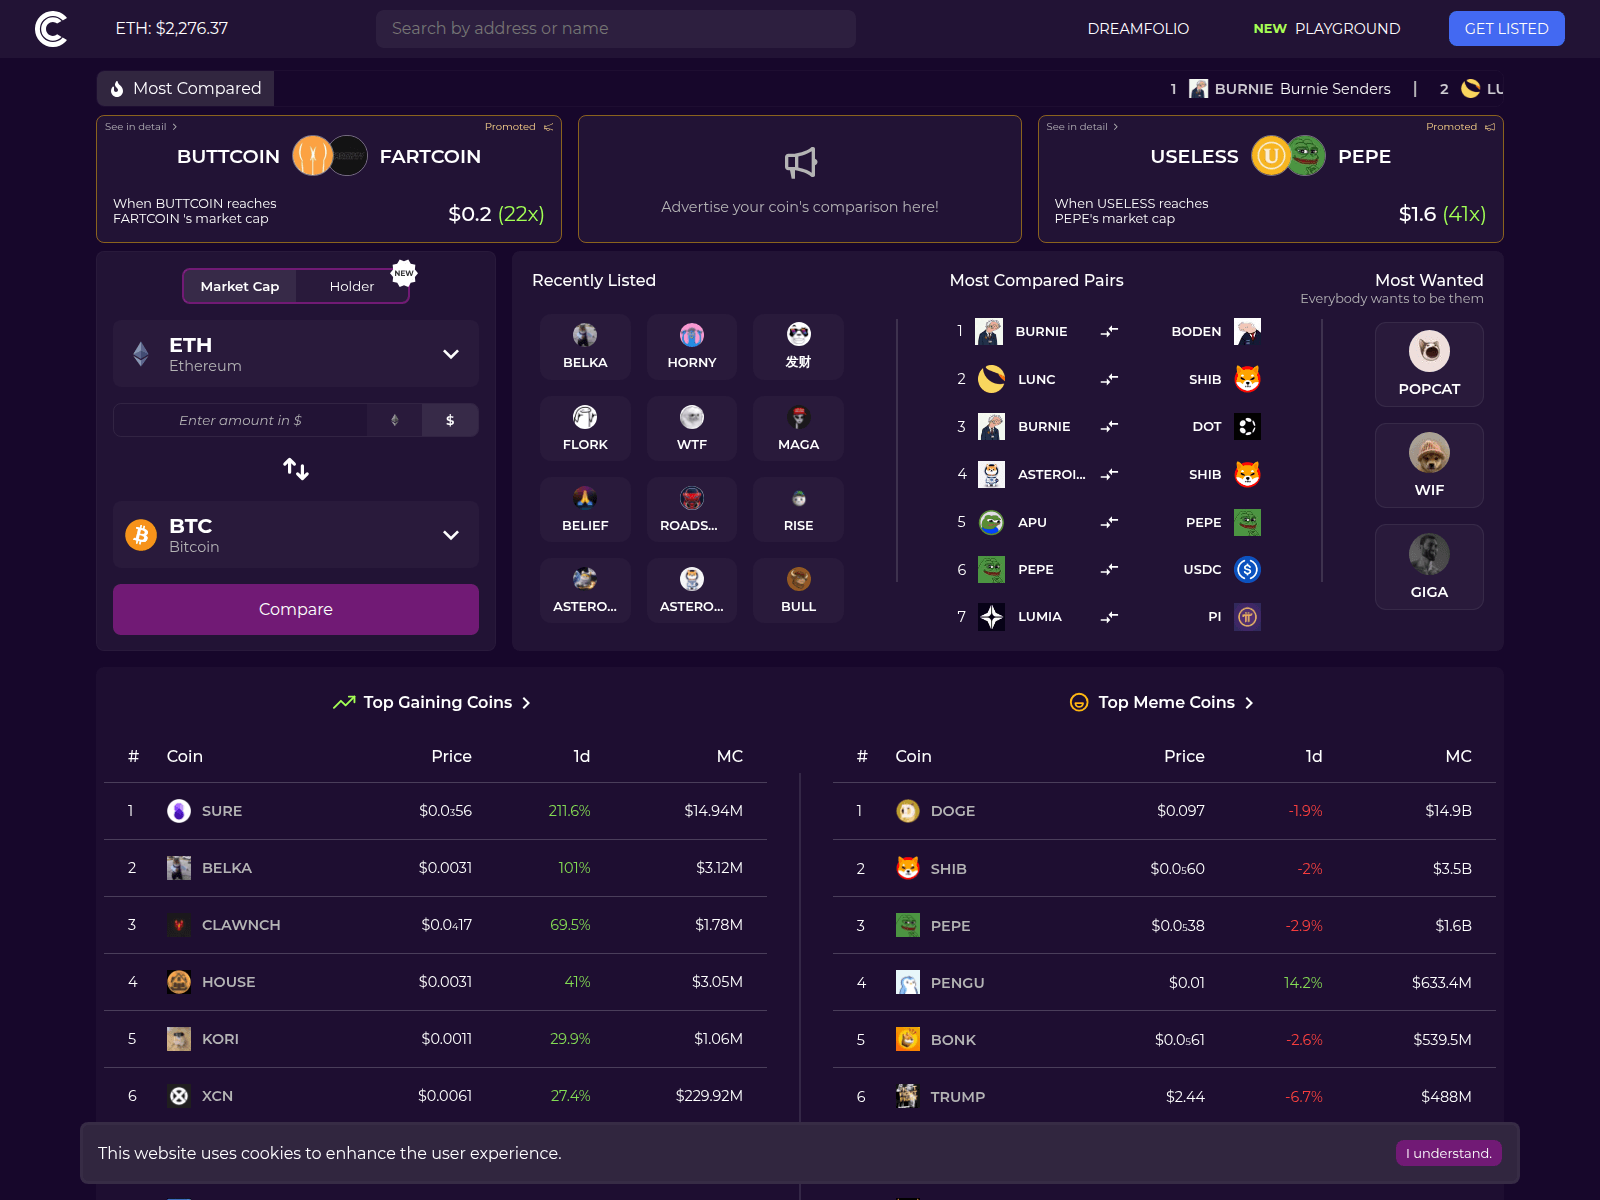Open the CLAWNCH row in top gaining

[435, 925]
